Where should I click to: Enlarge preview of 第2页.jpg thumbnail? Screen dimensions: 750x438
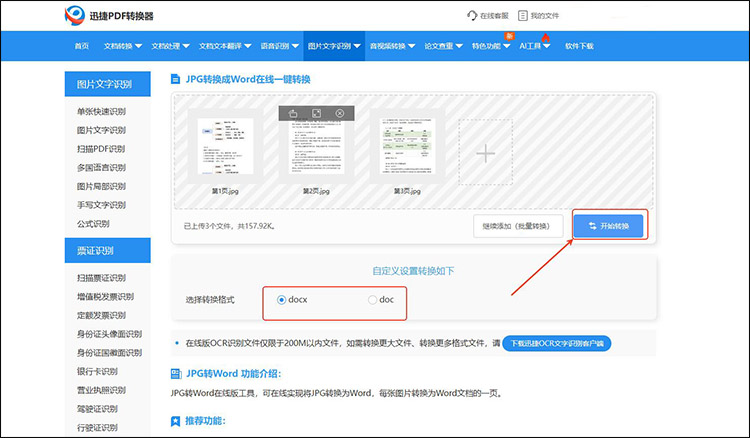pos(316,114)
